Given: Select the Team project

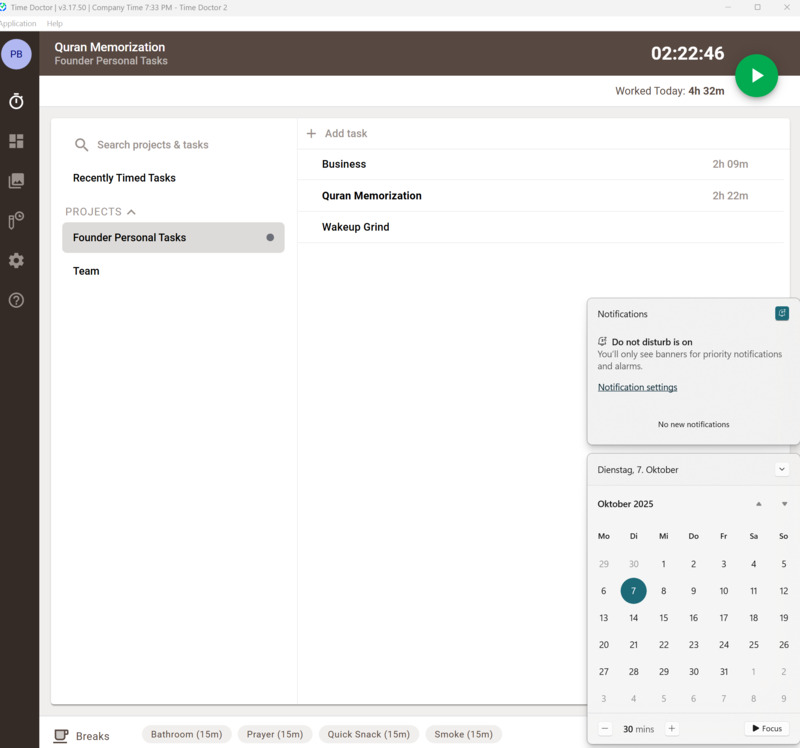Looking at the screenshot, I should pos(86,271).
